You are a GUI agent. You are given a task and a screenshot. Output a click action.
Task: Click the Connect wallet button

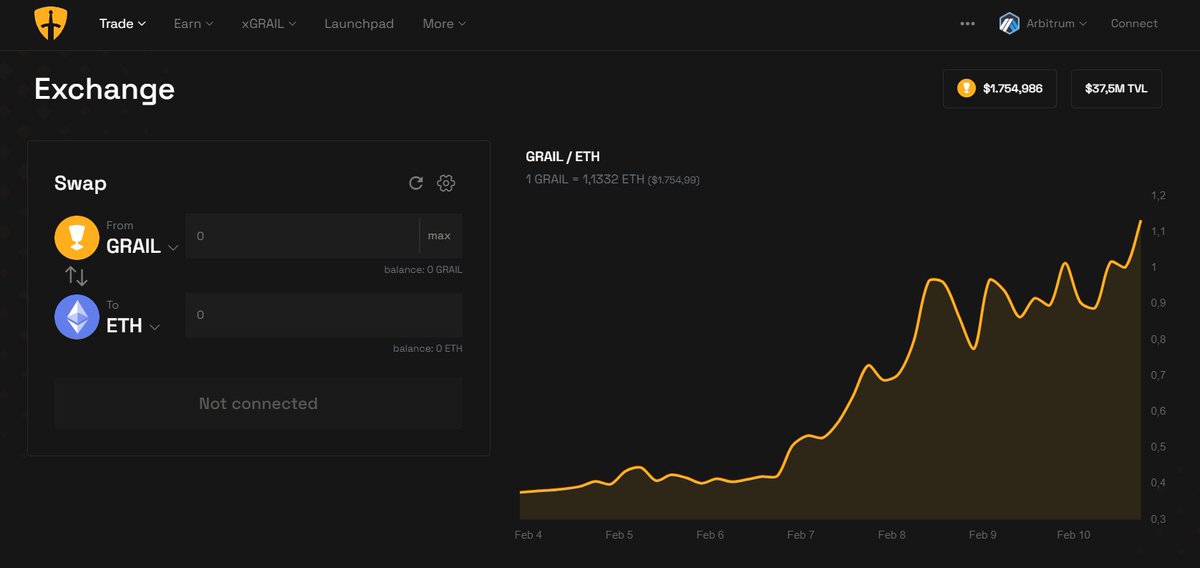click(x=1134, y=23)
